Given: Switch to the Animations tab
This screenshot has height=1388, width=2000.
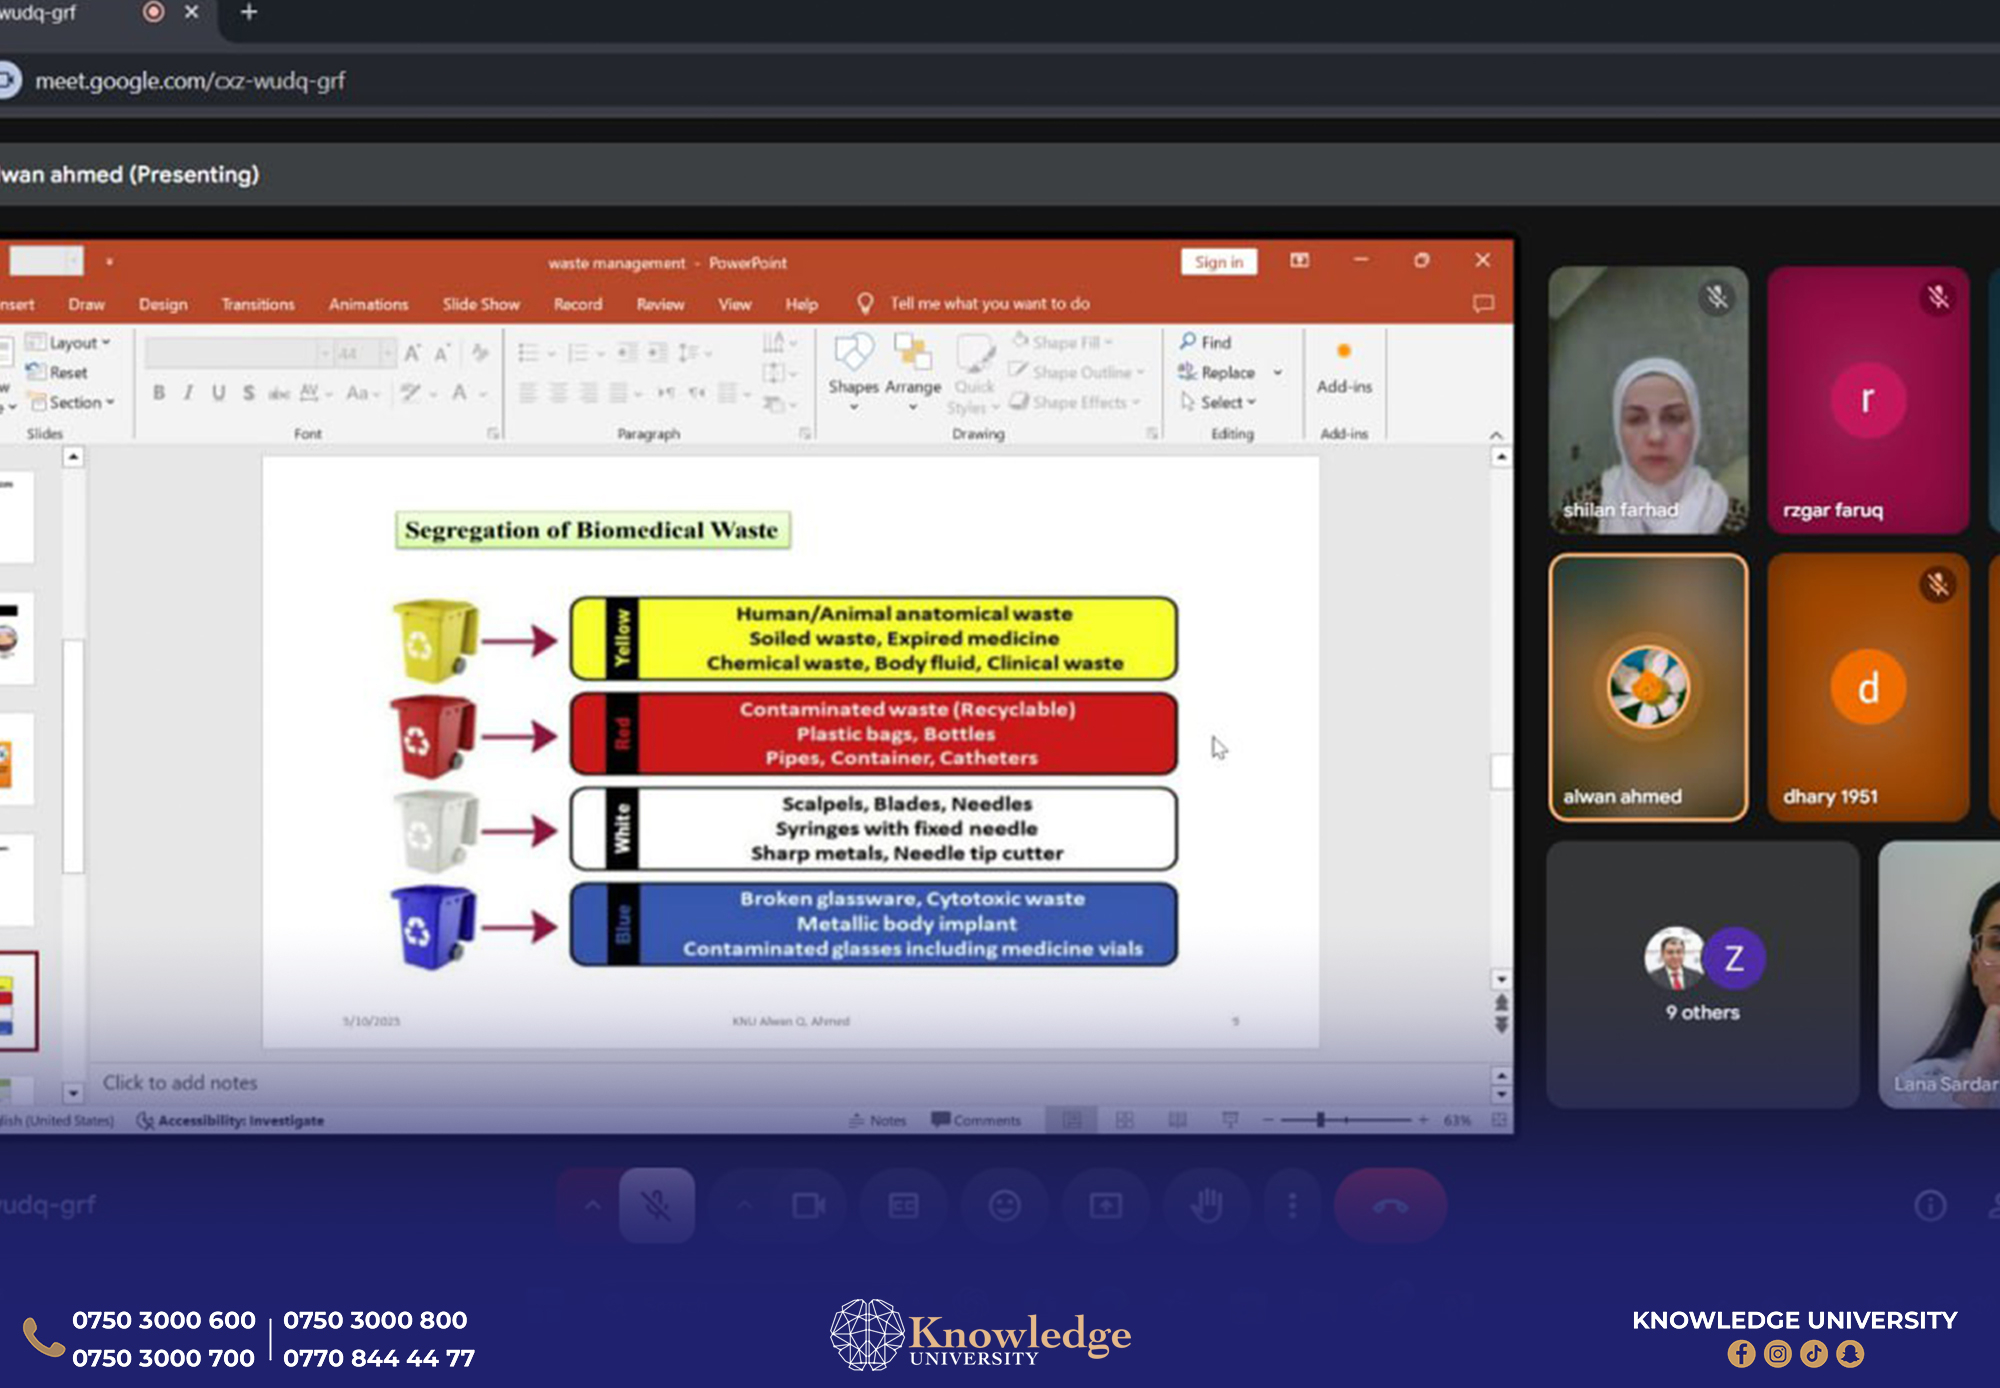Looking at the screenshot, I should [368, 304].
